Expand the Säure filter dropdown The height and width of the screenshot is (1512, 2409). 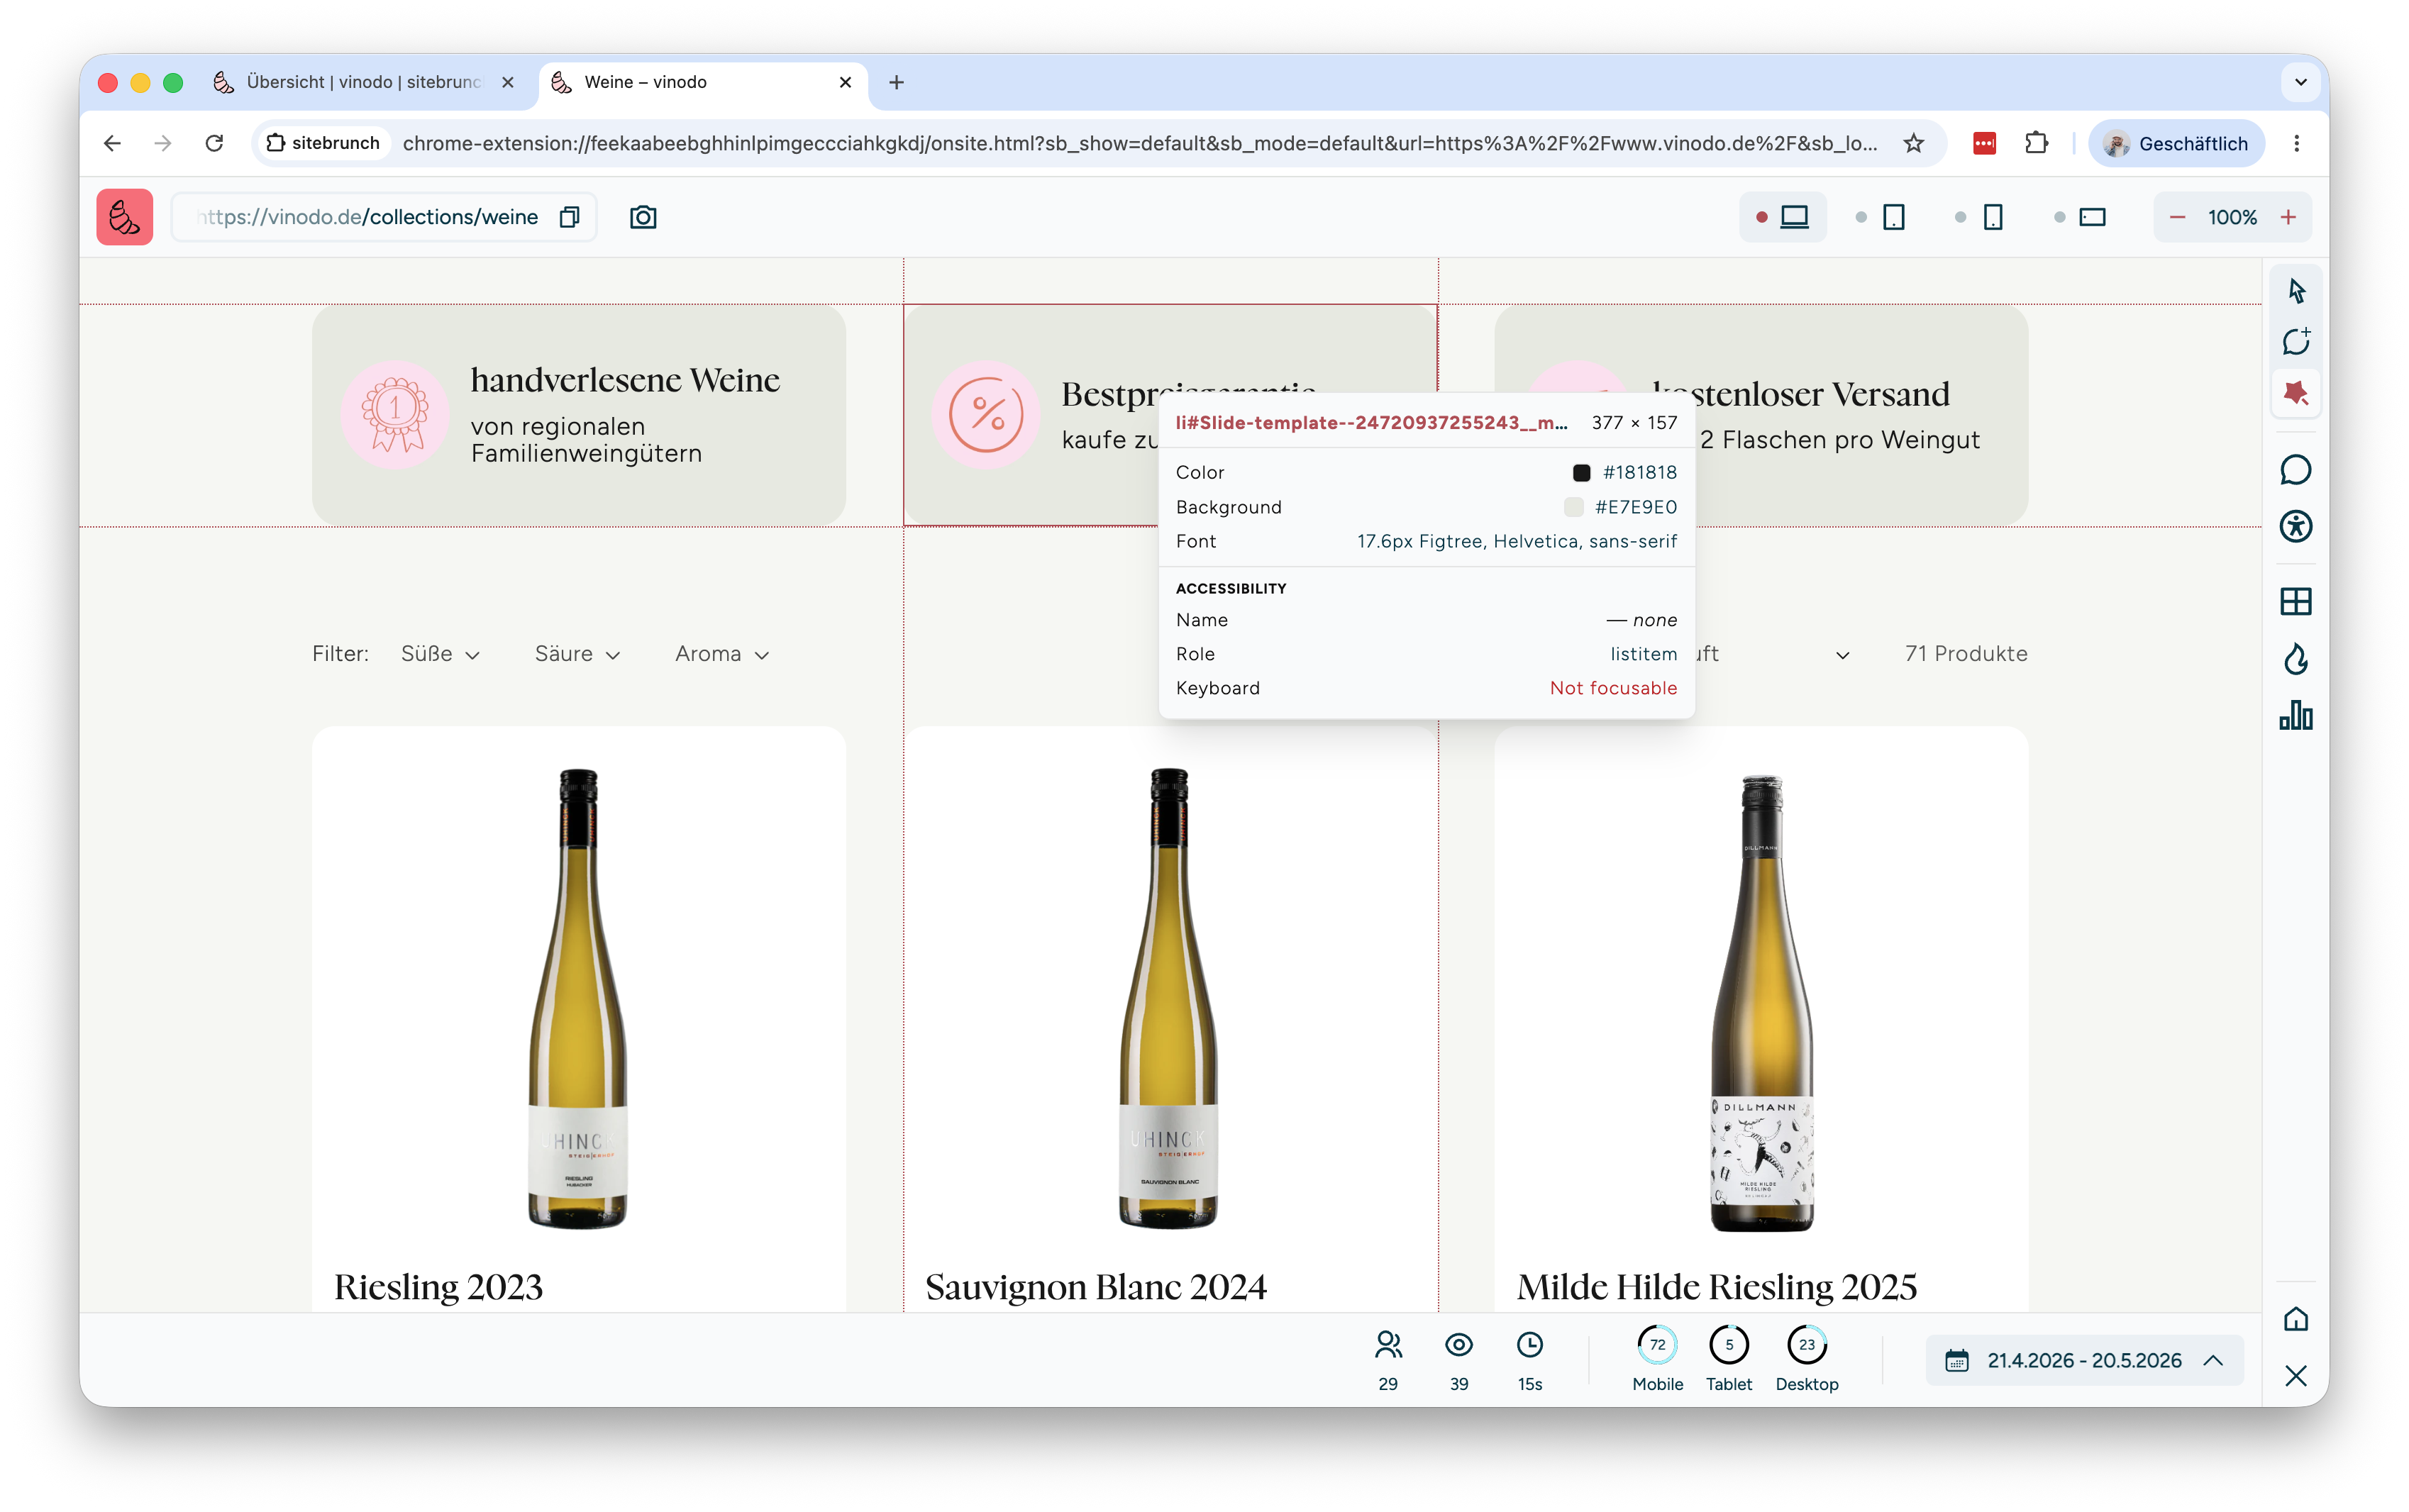coord(578,654)
